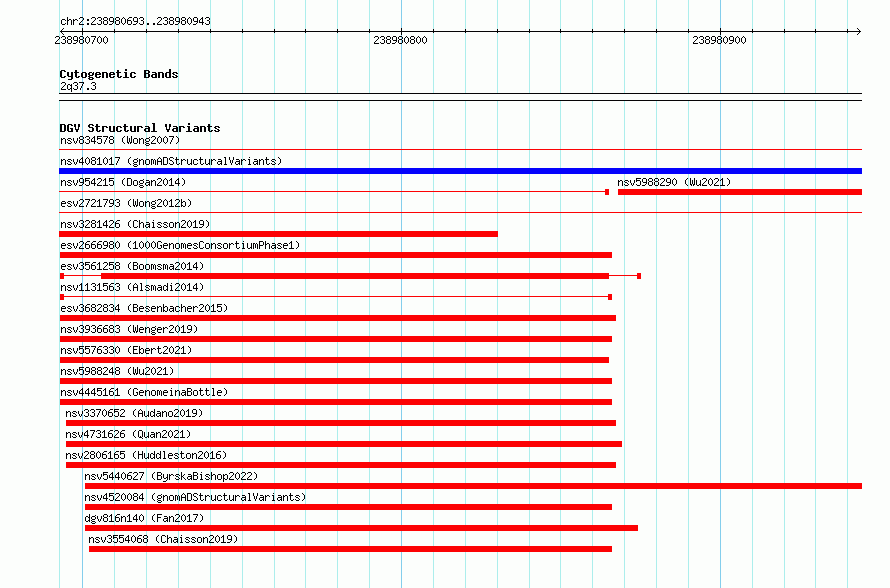Click nsv5988248 (Wu2021) label
The image size is (890, 588).
117,371
